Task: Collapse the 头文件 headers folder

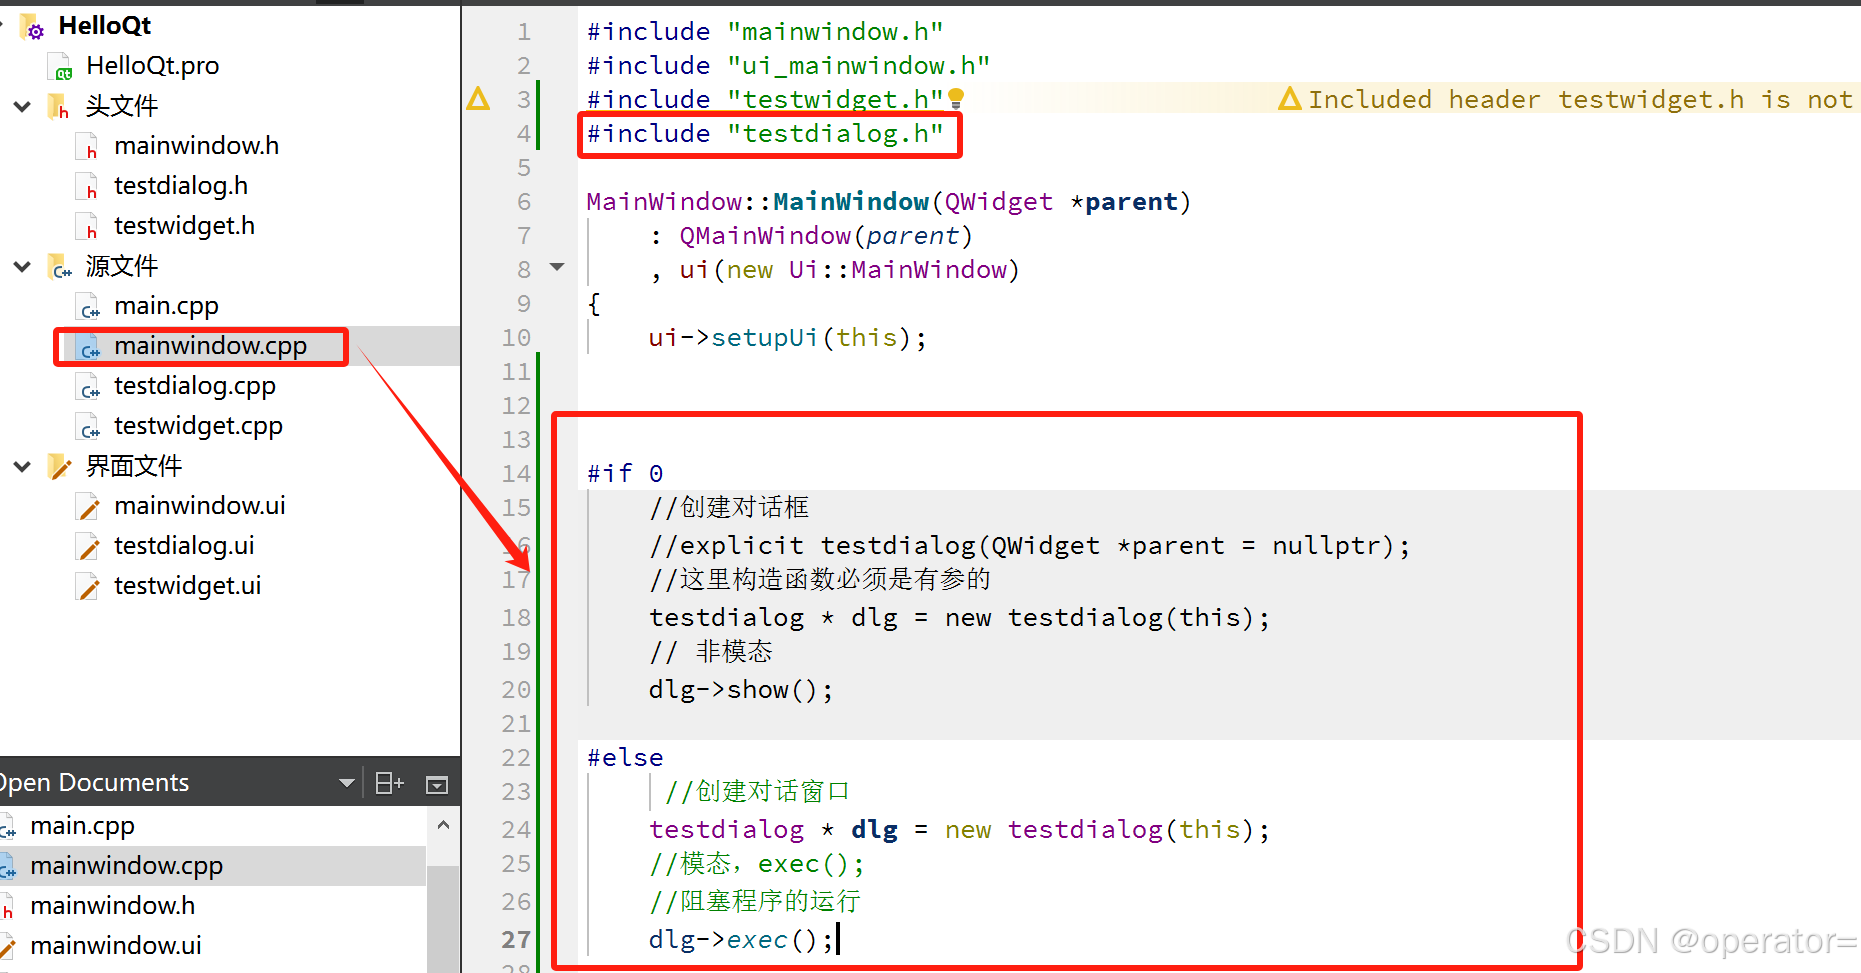Action: pos(22,106)
